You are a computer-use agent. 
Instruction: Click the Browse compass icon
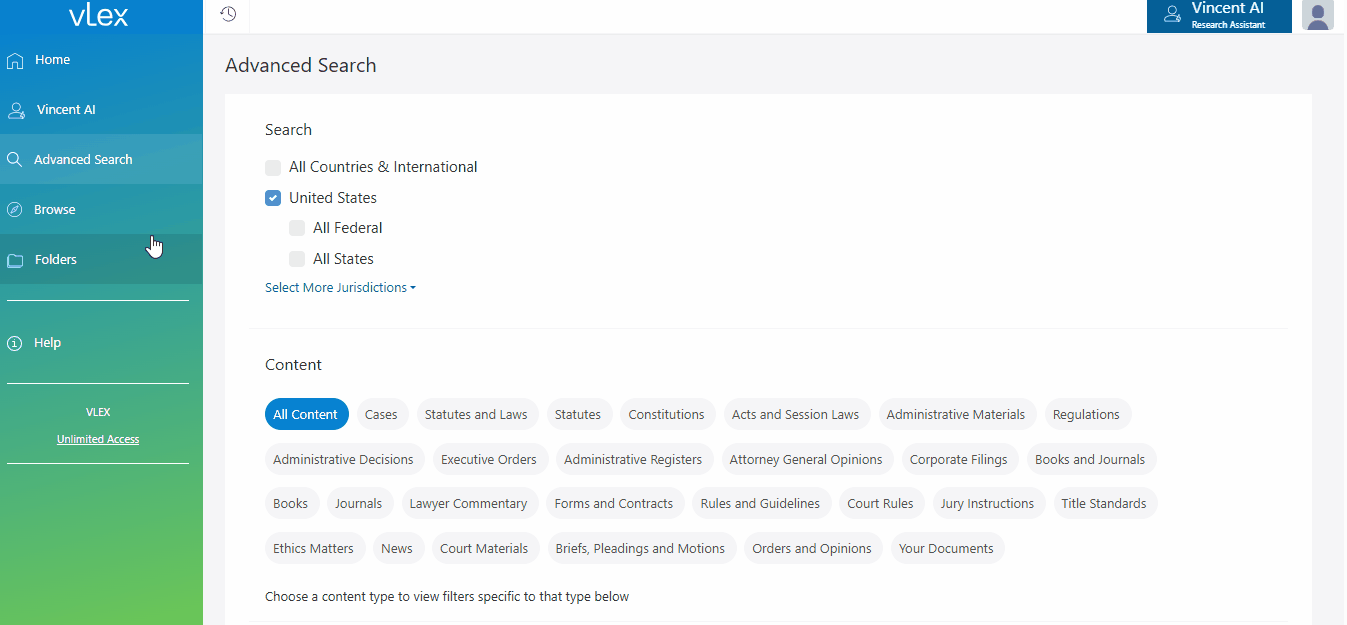point(15,210)
